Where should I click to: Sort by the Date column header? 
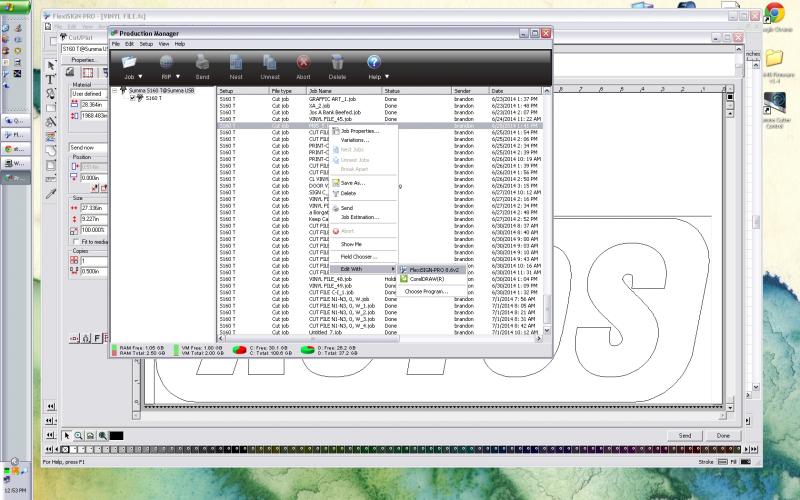515,91
